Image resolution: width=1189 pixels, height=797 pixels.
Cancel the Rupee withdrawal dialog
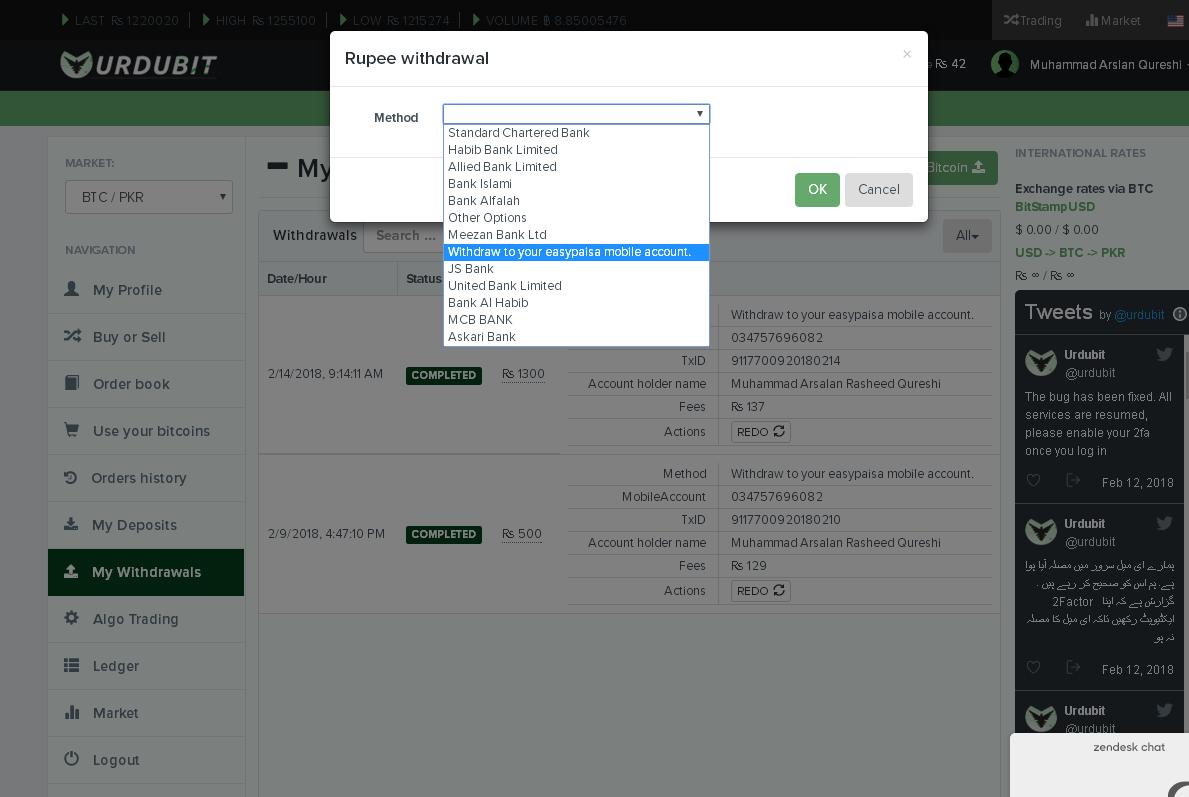click(879, 190)
